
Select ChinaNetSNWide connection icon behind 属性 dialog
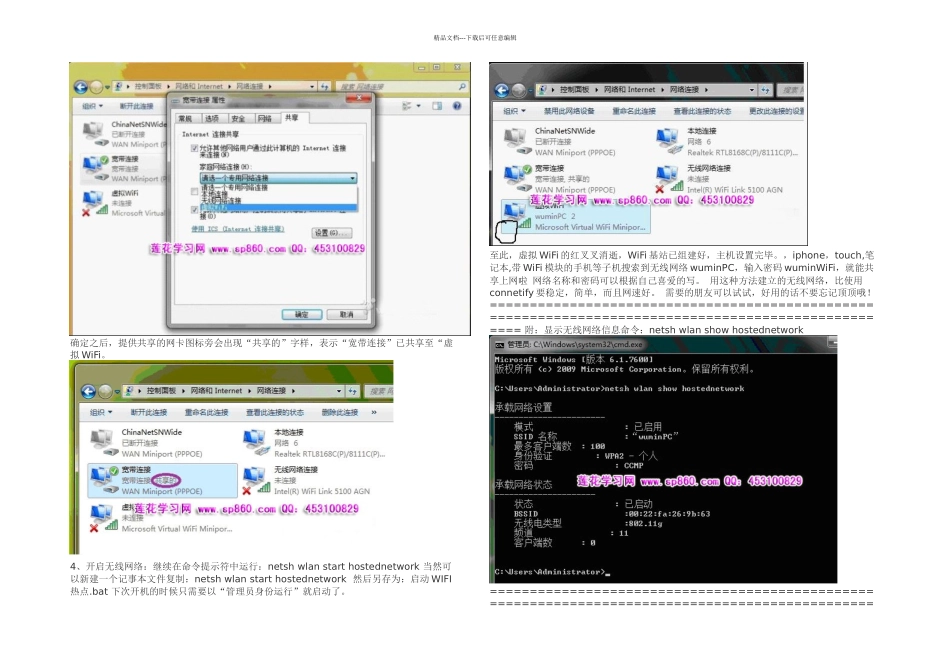point(94,133)
